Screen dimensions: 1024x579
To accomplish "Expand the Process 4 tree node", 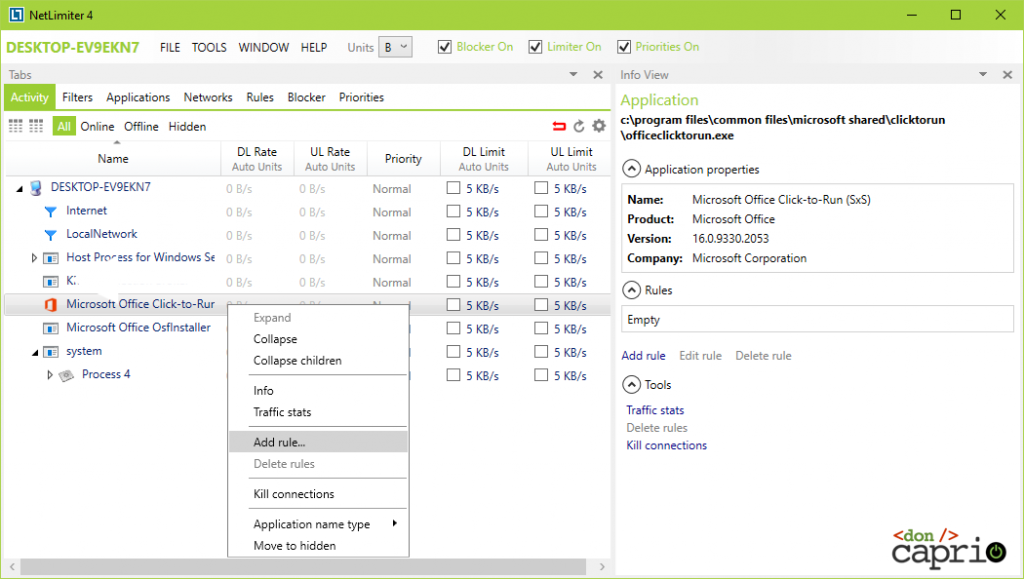I will pyautogui.click(x=50, y=375).
